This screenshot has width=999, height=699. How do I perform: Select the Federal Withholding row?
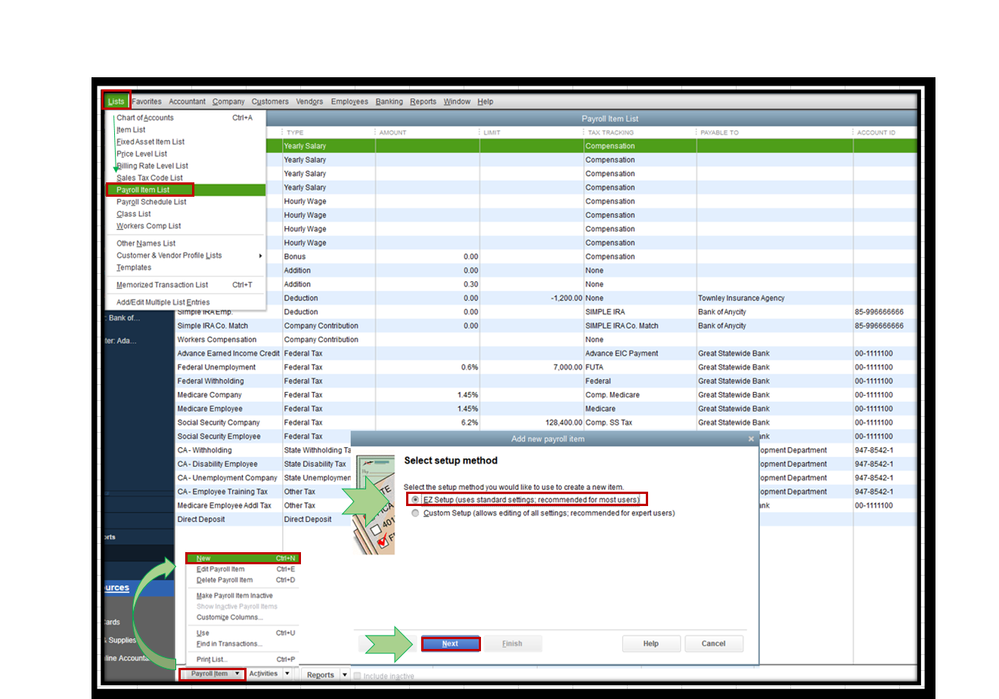coord(546,381)
